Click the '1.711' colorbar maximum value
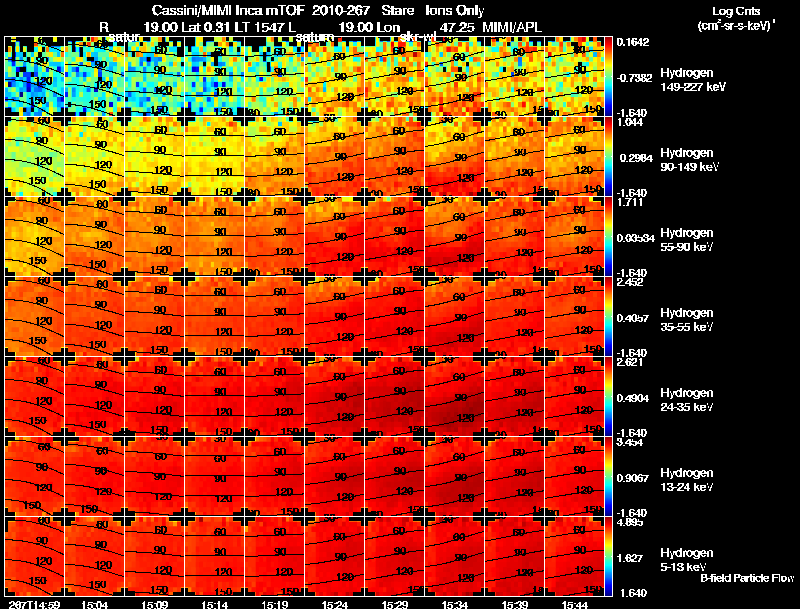800x609 pixels. 630,202
